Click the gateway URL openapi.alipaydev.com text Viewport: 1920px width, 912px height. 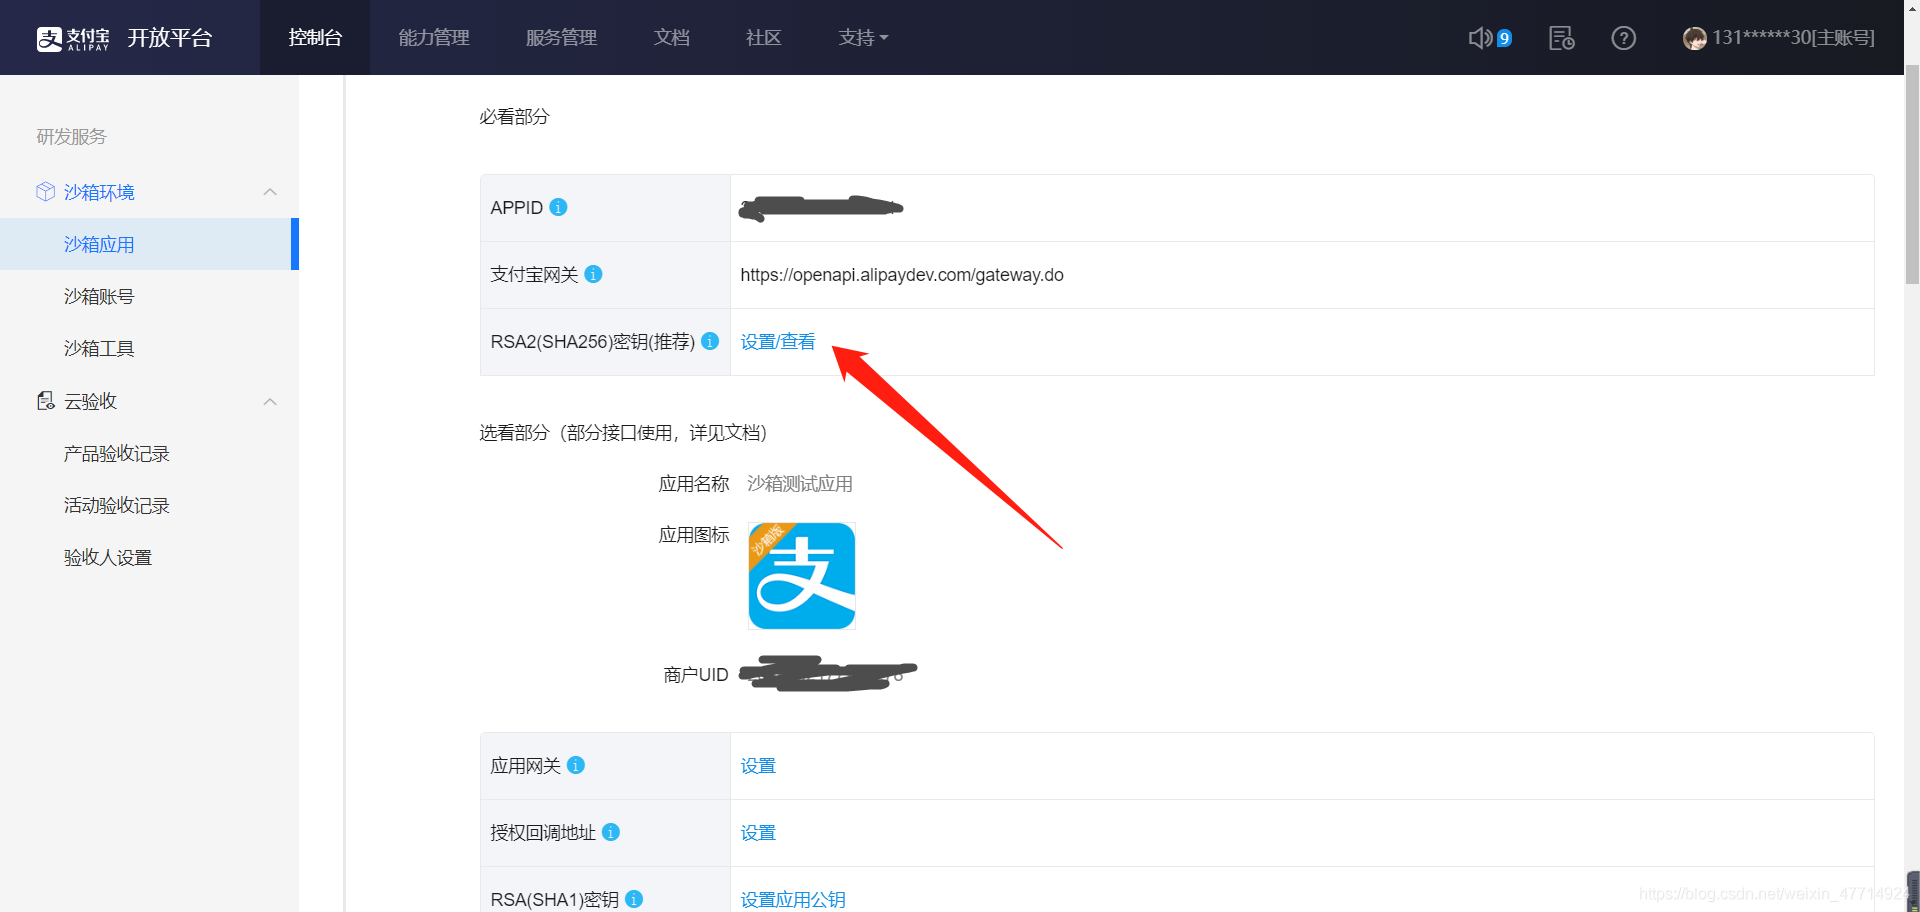tap(902, 275)
